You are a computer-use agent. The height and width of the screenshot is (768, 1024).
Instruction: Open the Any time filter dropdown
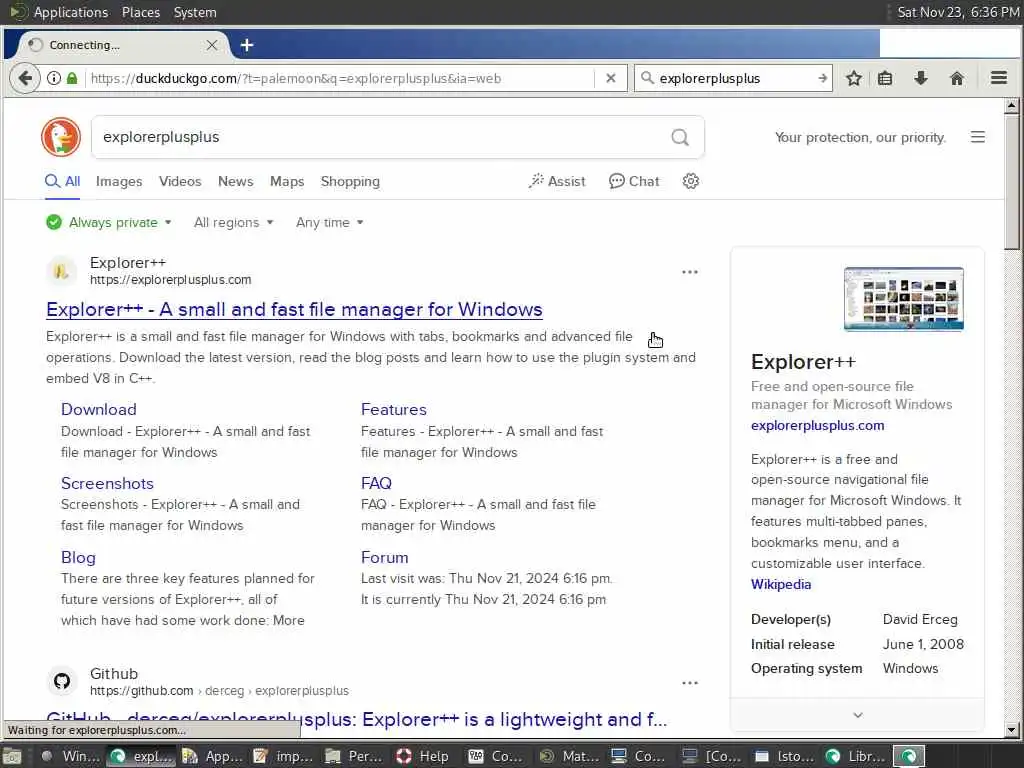(x=329, y=222)
